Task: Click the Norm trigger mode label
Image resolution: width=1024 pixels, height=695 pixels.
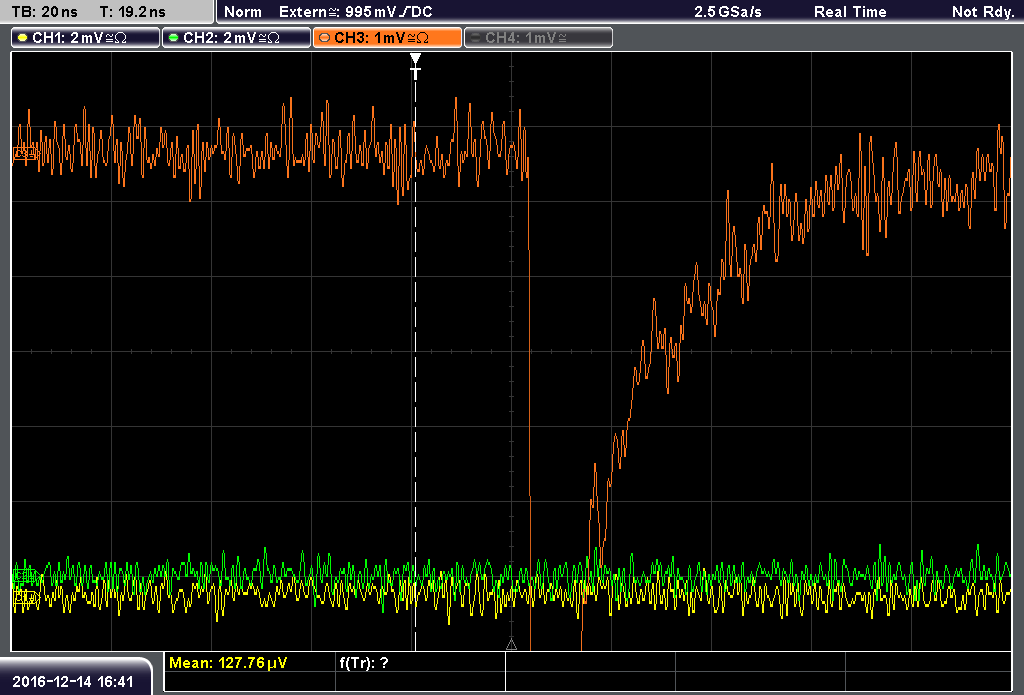Action: (242, 12)
